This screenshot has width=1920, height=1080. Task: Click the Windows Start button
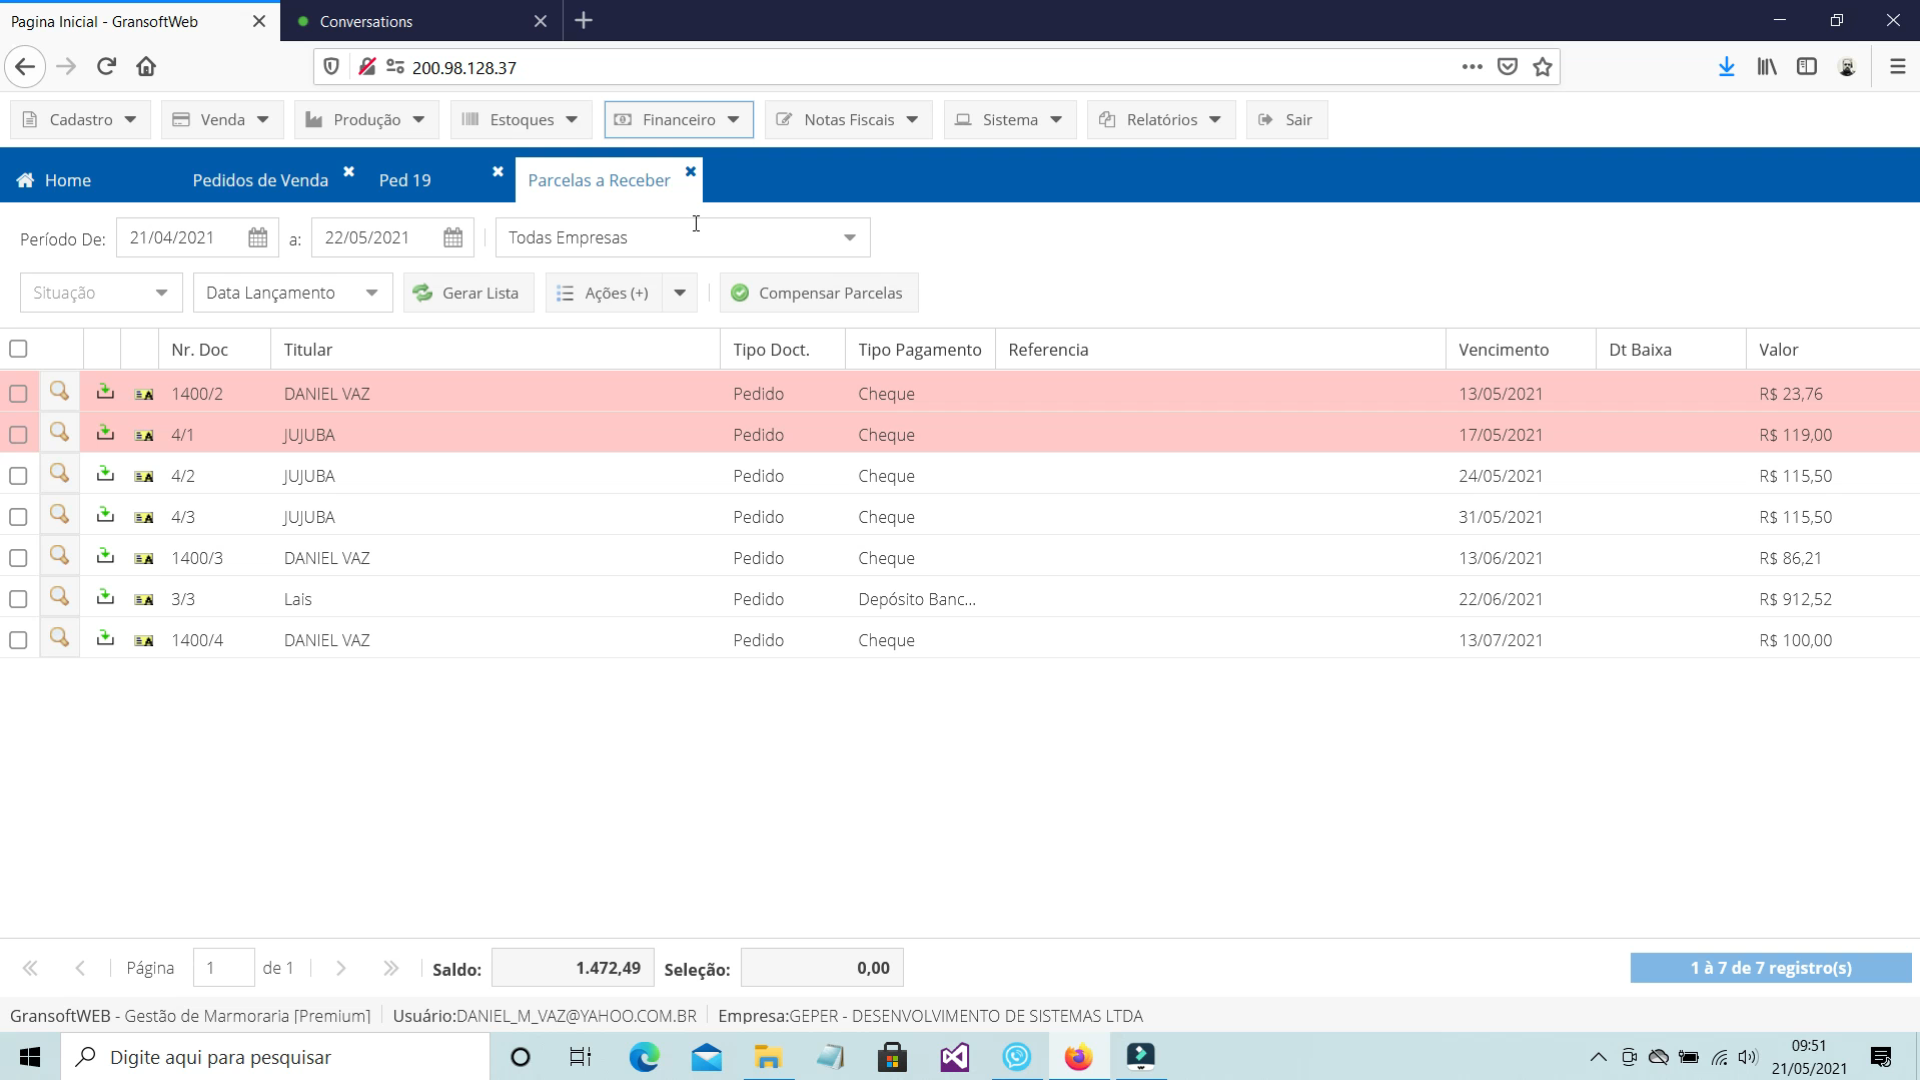30,1057
